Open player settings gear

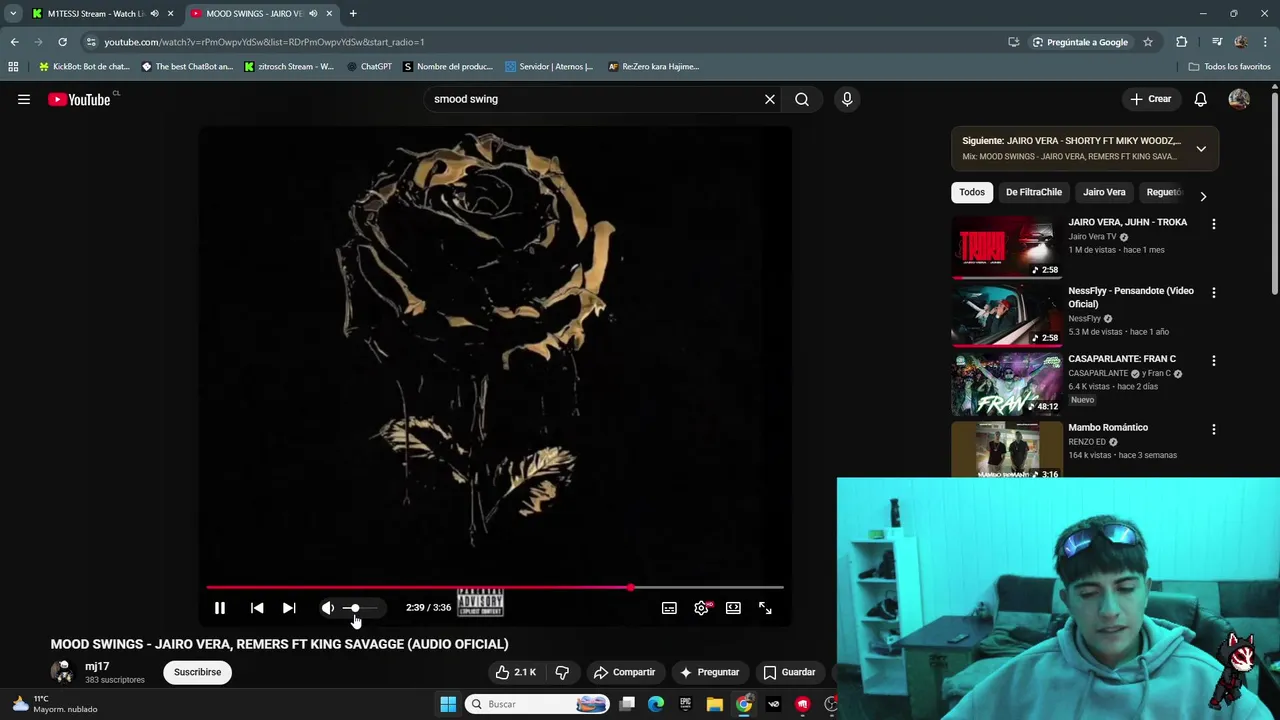click(x=702, y=608)
